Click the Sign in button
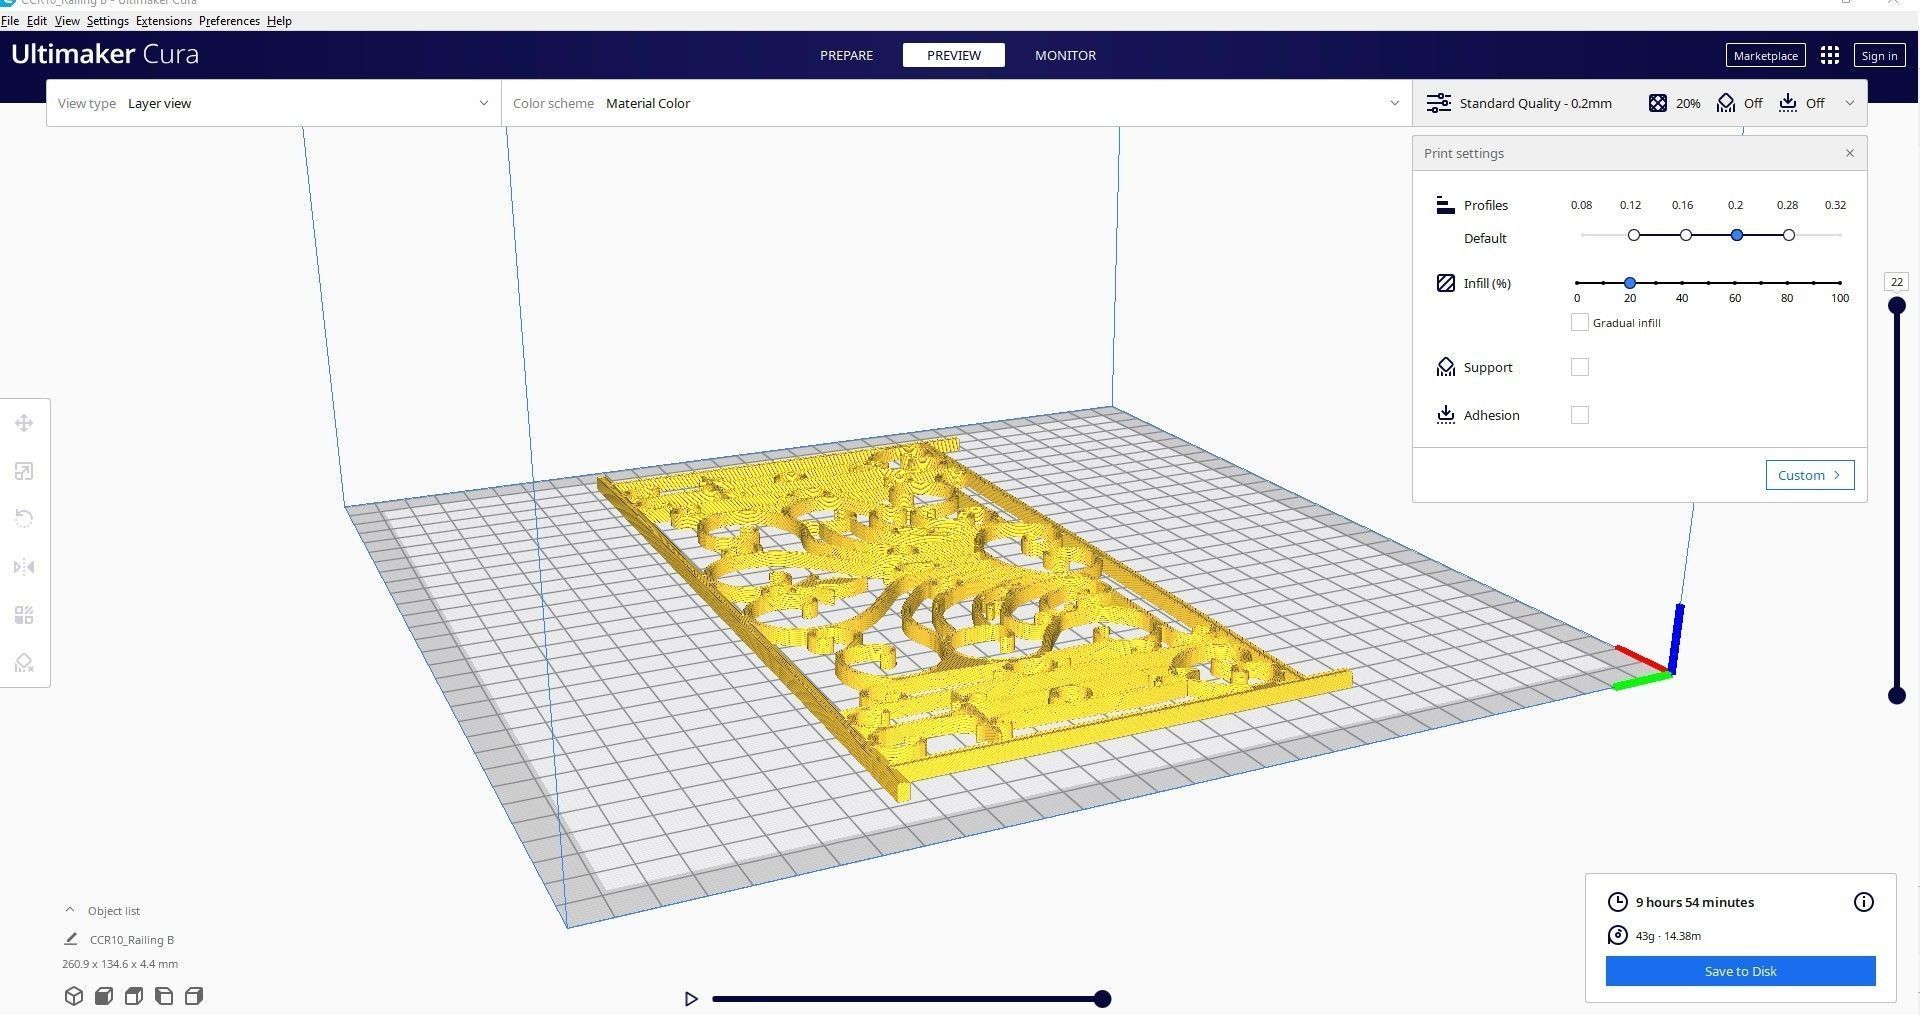This screenshot has height=1015, width=1920. pos(1879,56)
